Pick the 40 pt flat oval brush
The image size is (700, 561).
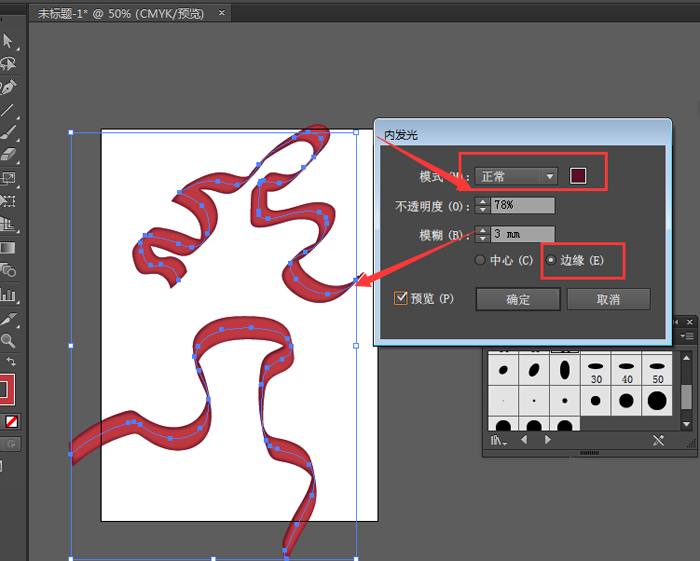point(626,370)
